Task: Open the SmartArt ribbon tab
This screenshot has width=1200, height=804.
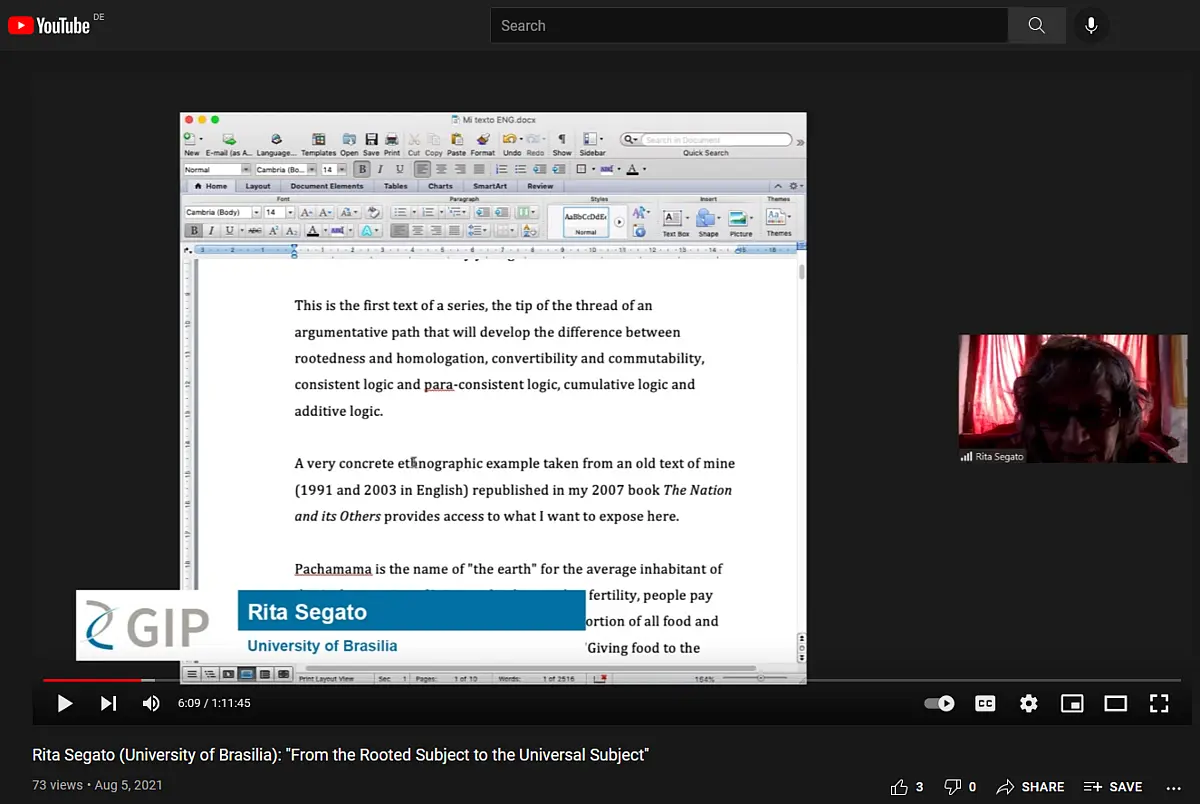Action: coord(490,186)
